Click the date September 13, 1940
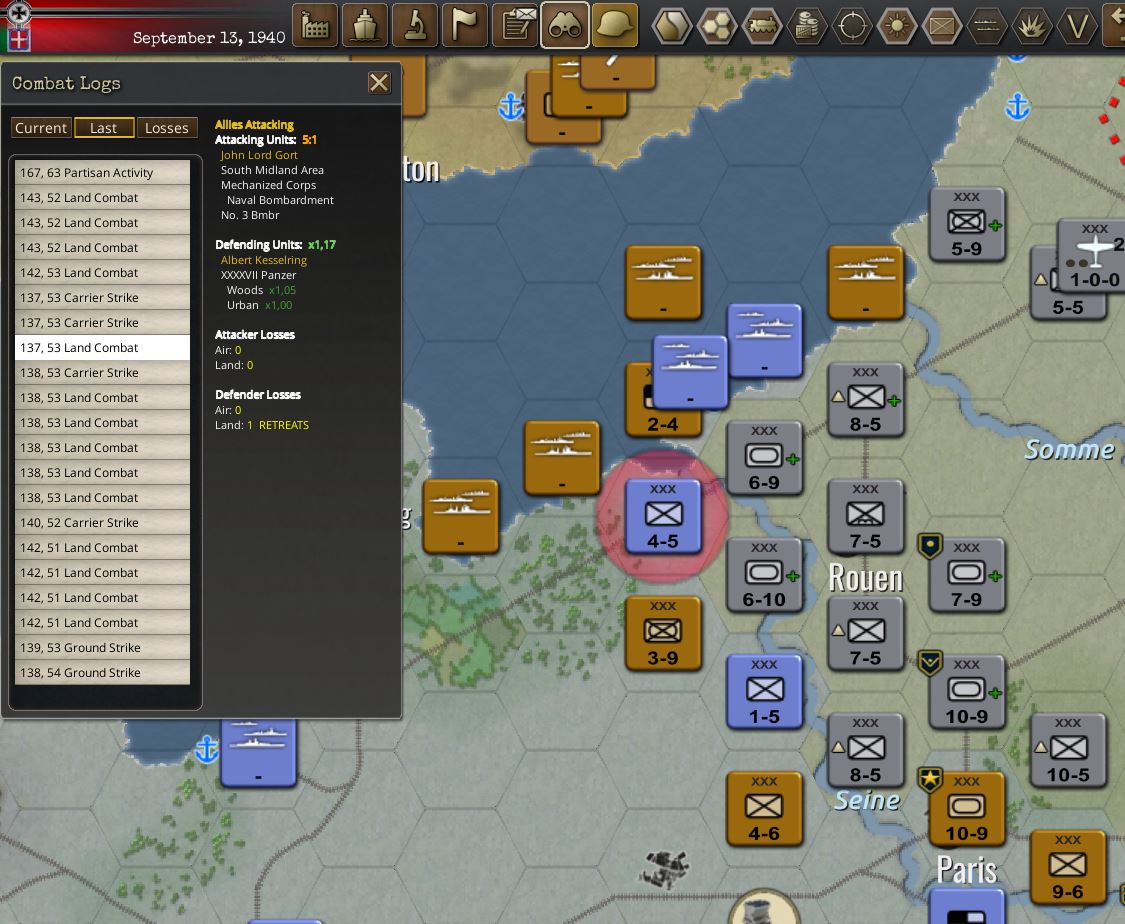1125x924 pixels. (209, 37)
